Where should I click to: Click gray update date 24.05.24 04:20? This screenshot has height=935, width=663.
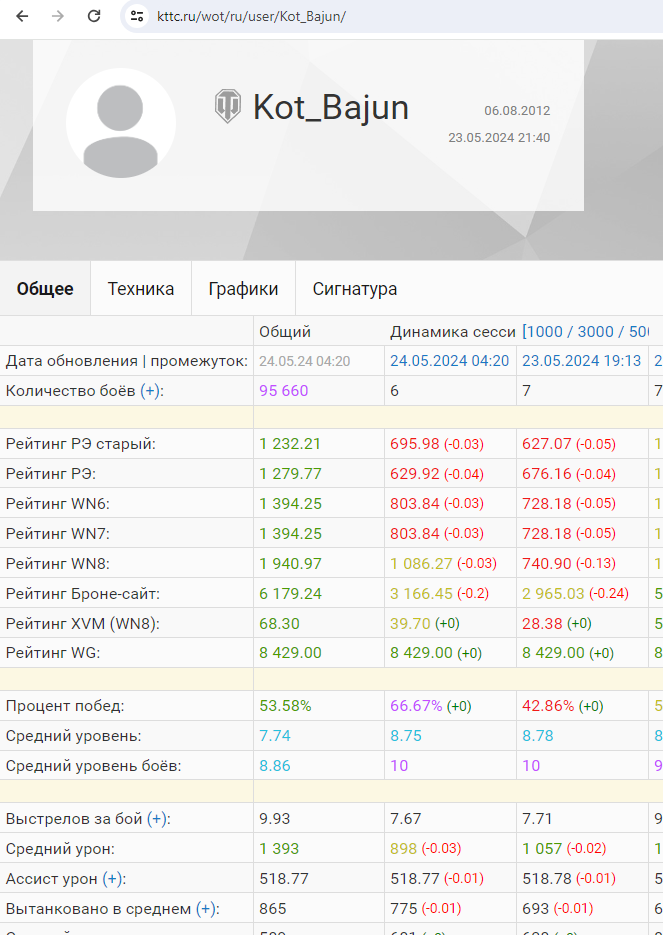tap(305, 361)
